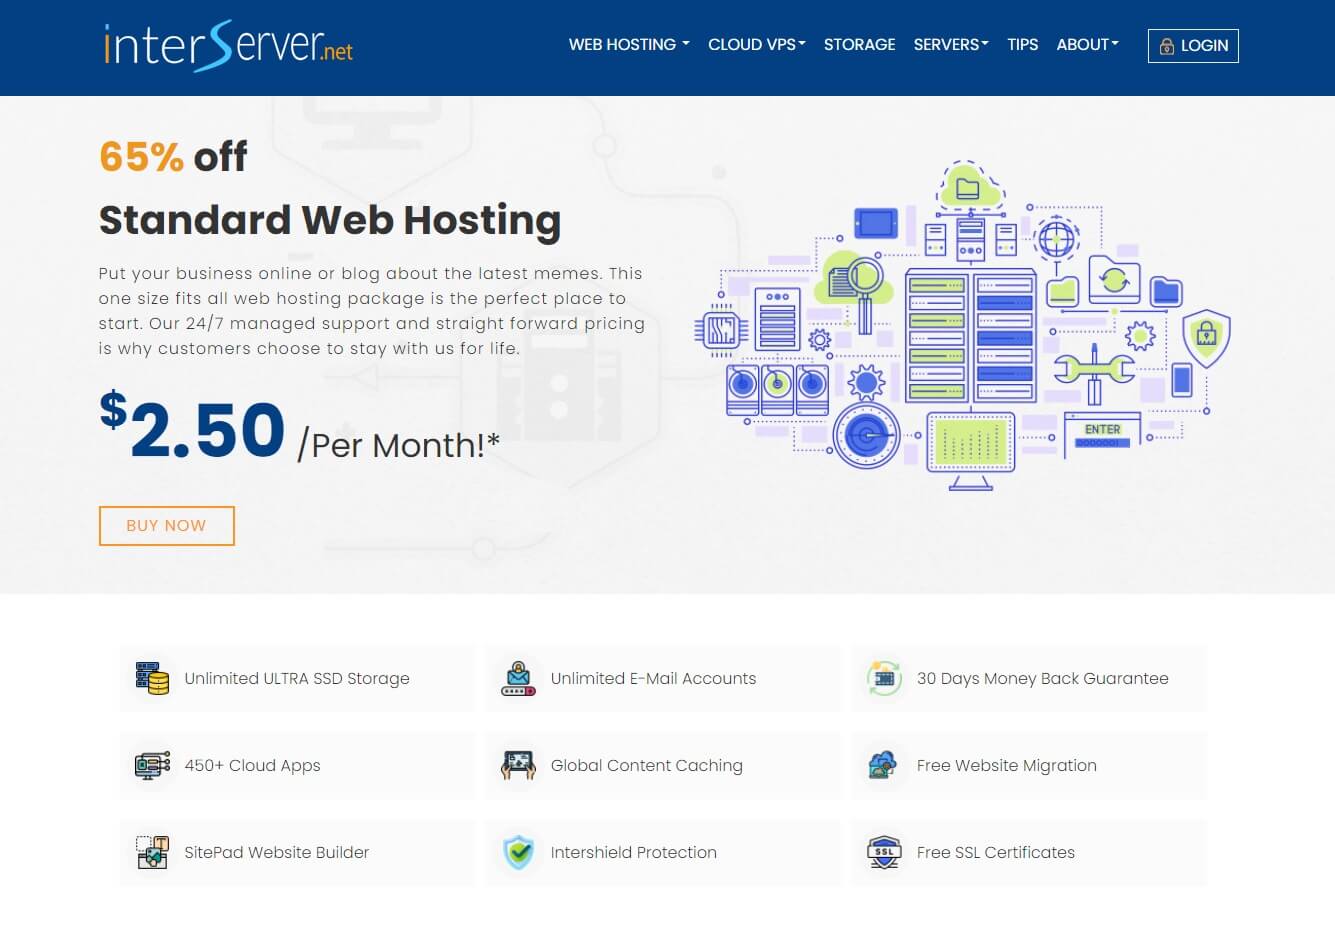Click the 30 Days Money Back icon
Screen dimensions: 1335x935
(884, 678)
